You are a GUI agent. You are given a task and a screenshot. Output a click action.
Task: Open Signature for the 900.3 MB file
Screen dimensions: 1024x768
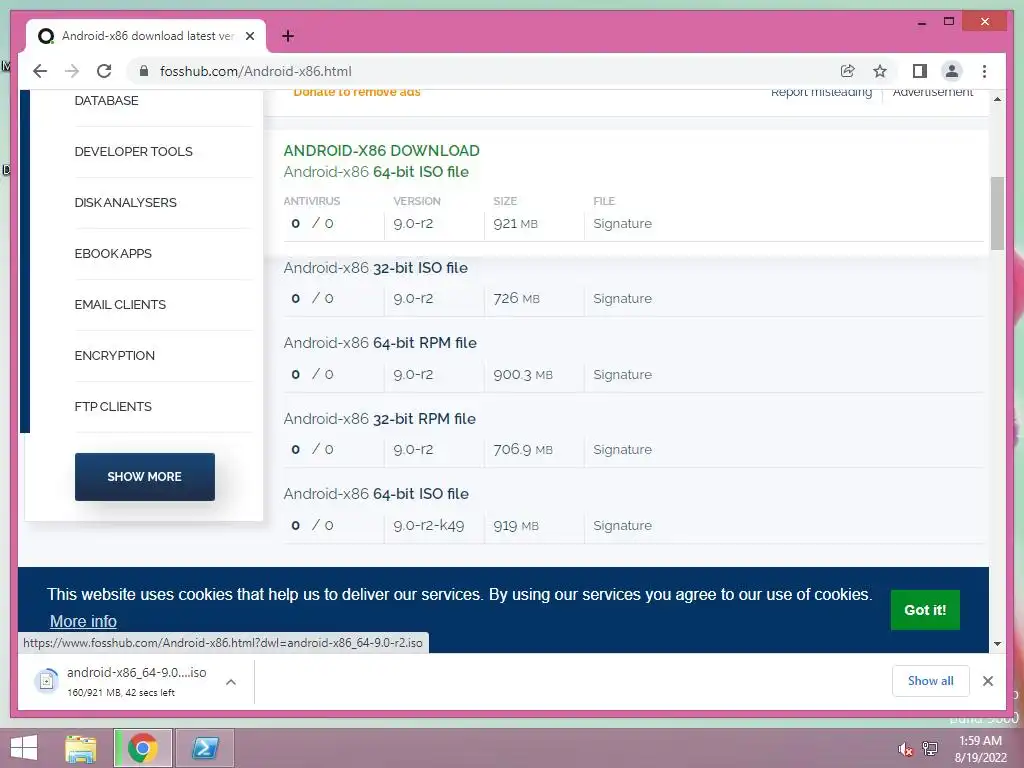tap(622, 374)
